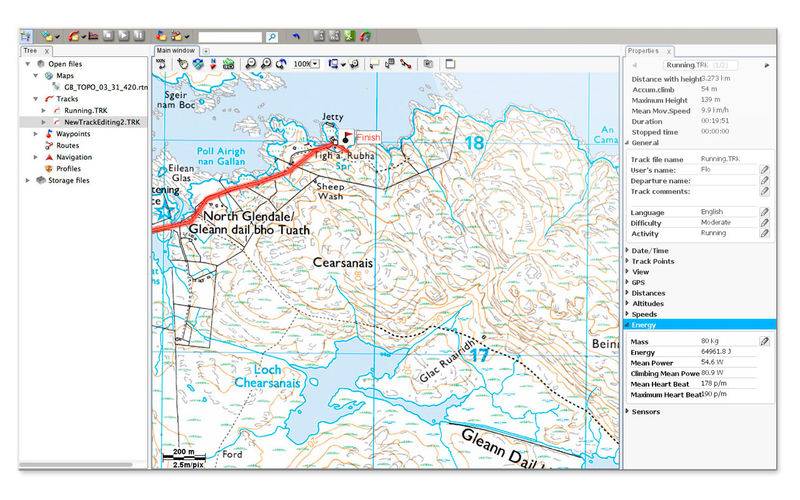The height and width of the screenshot is (500, 800).
Task: Click the red Finish flag label on map
Action: tap(368, 136)
